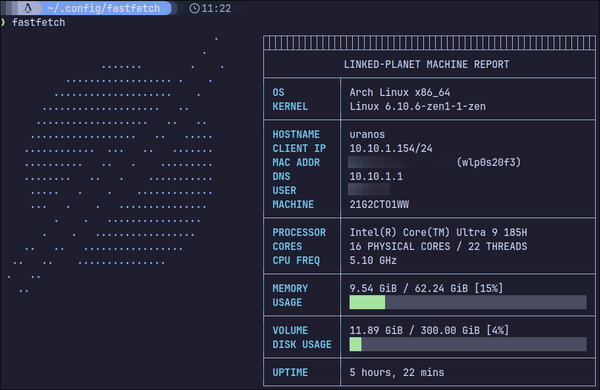The image size is (600, 390).
Task: Click the blurred MAC address value
Action: point(400,162)
